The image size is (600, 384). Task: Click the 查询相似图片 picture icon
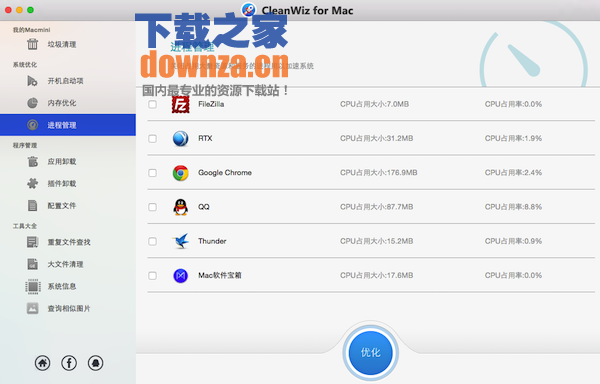pos(33,308)
